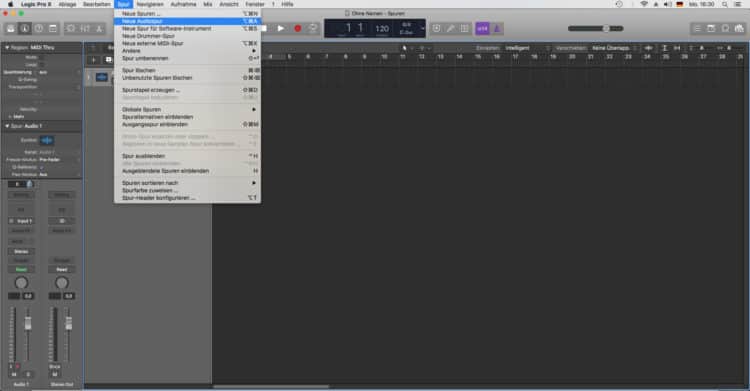Collapse the Spur: Audio 1 disclosure triangle
The image size is (750, 391).
point(7,126)
